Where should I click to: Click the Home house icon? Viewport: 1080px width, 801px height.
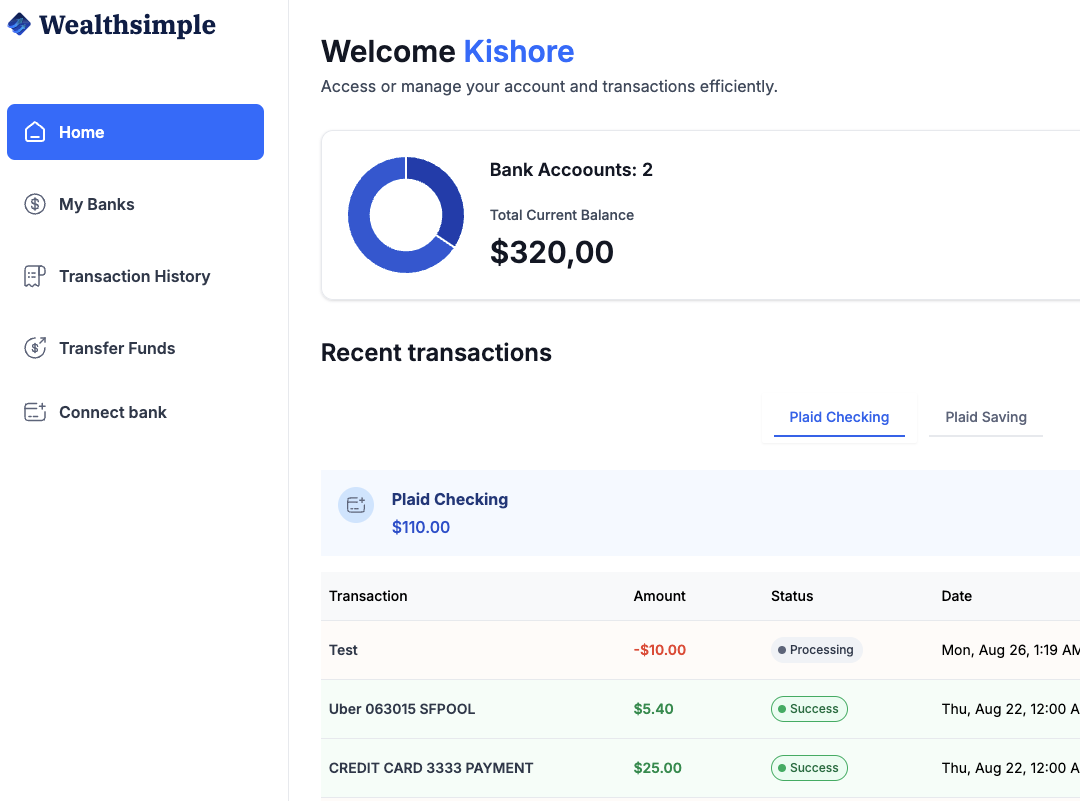(35, 132)
